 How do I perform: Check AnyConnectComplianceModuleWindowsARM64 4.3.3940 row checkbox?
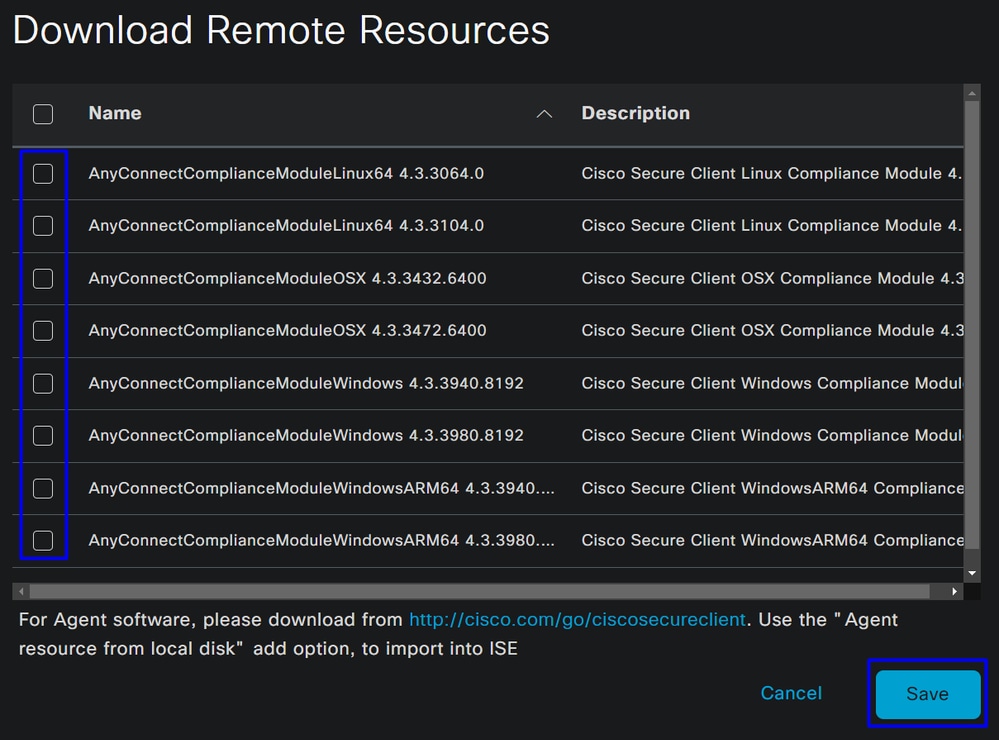(43, 489)
